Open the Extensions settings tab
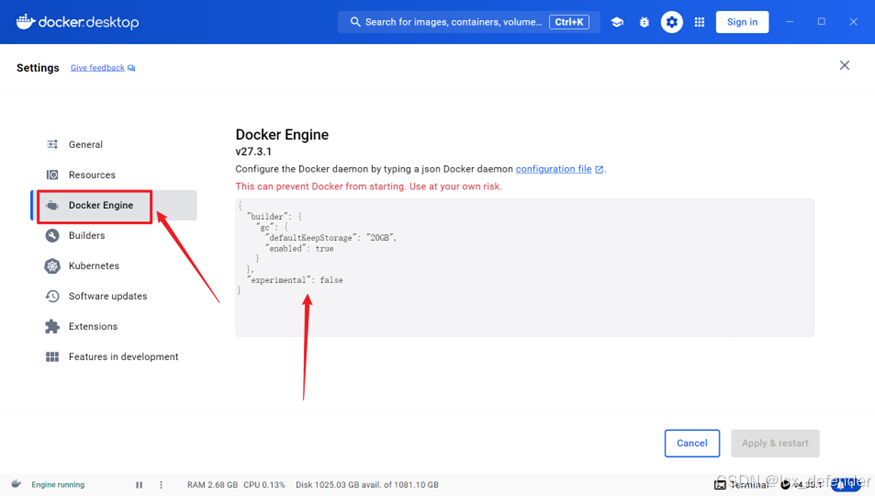The height and width of the screenshot is (496, 875). (114, 326)
